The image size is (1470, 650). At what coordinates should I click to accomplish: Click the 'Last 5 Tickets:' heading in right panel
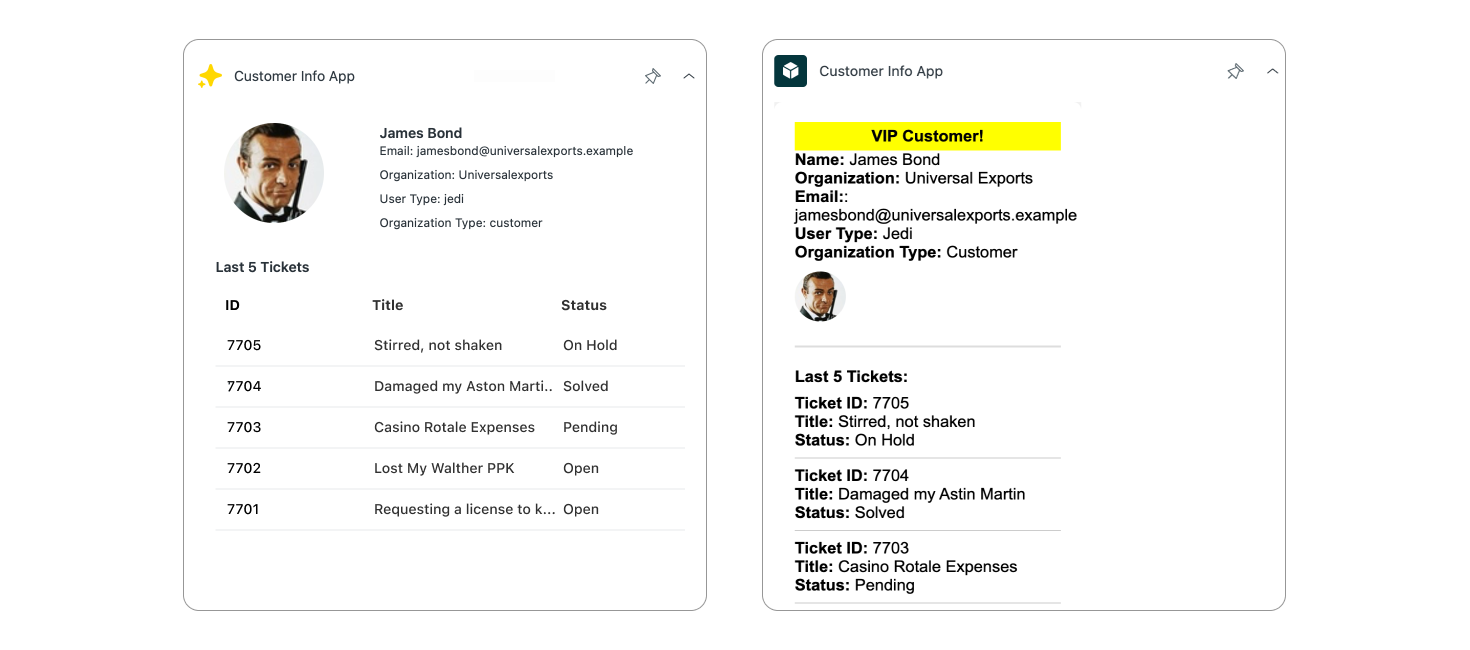tap(851, 377)
